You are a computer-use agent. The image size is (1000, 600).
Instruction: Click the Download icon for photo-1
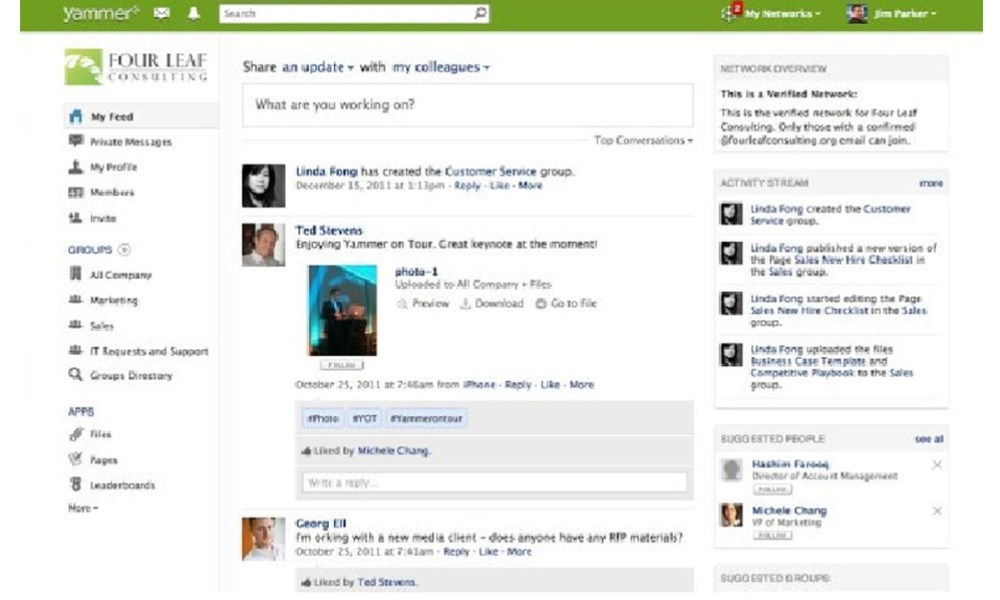coord(466,304)
